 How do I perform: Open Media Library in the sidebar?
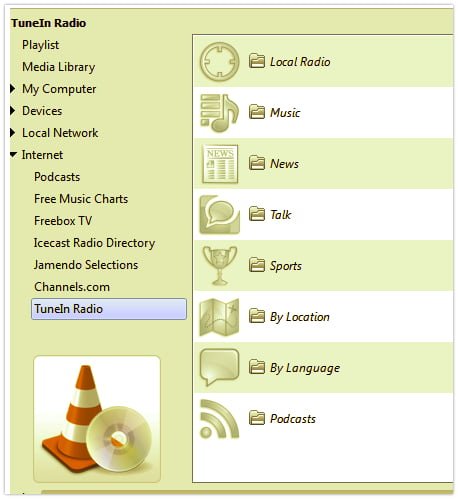click(59, 67)
